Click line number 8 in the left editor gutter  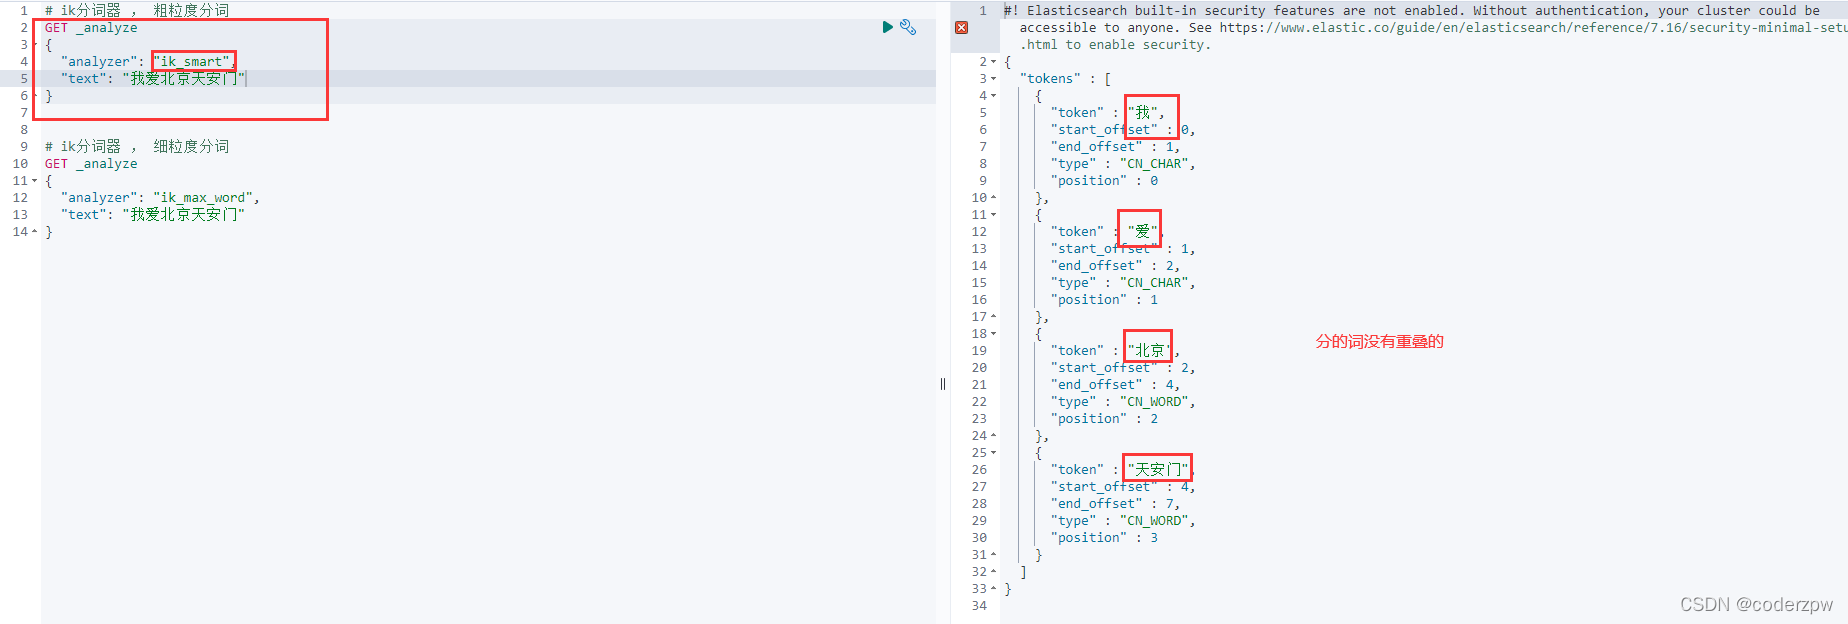24,130
